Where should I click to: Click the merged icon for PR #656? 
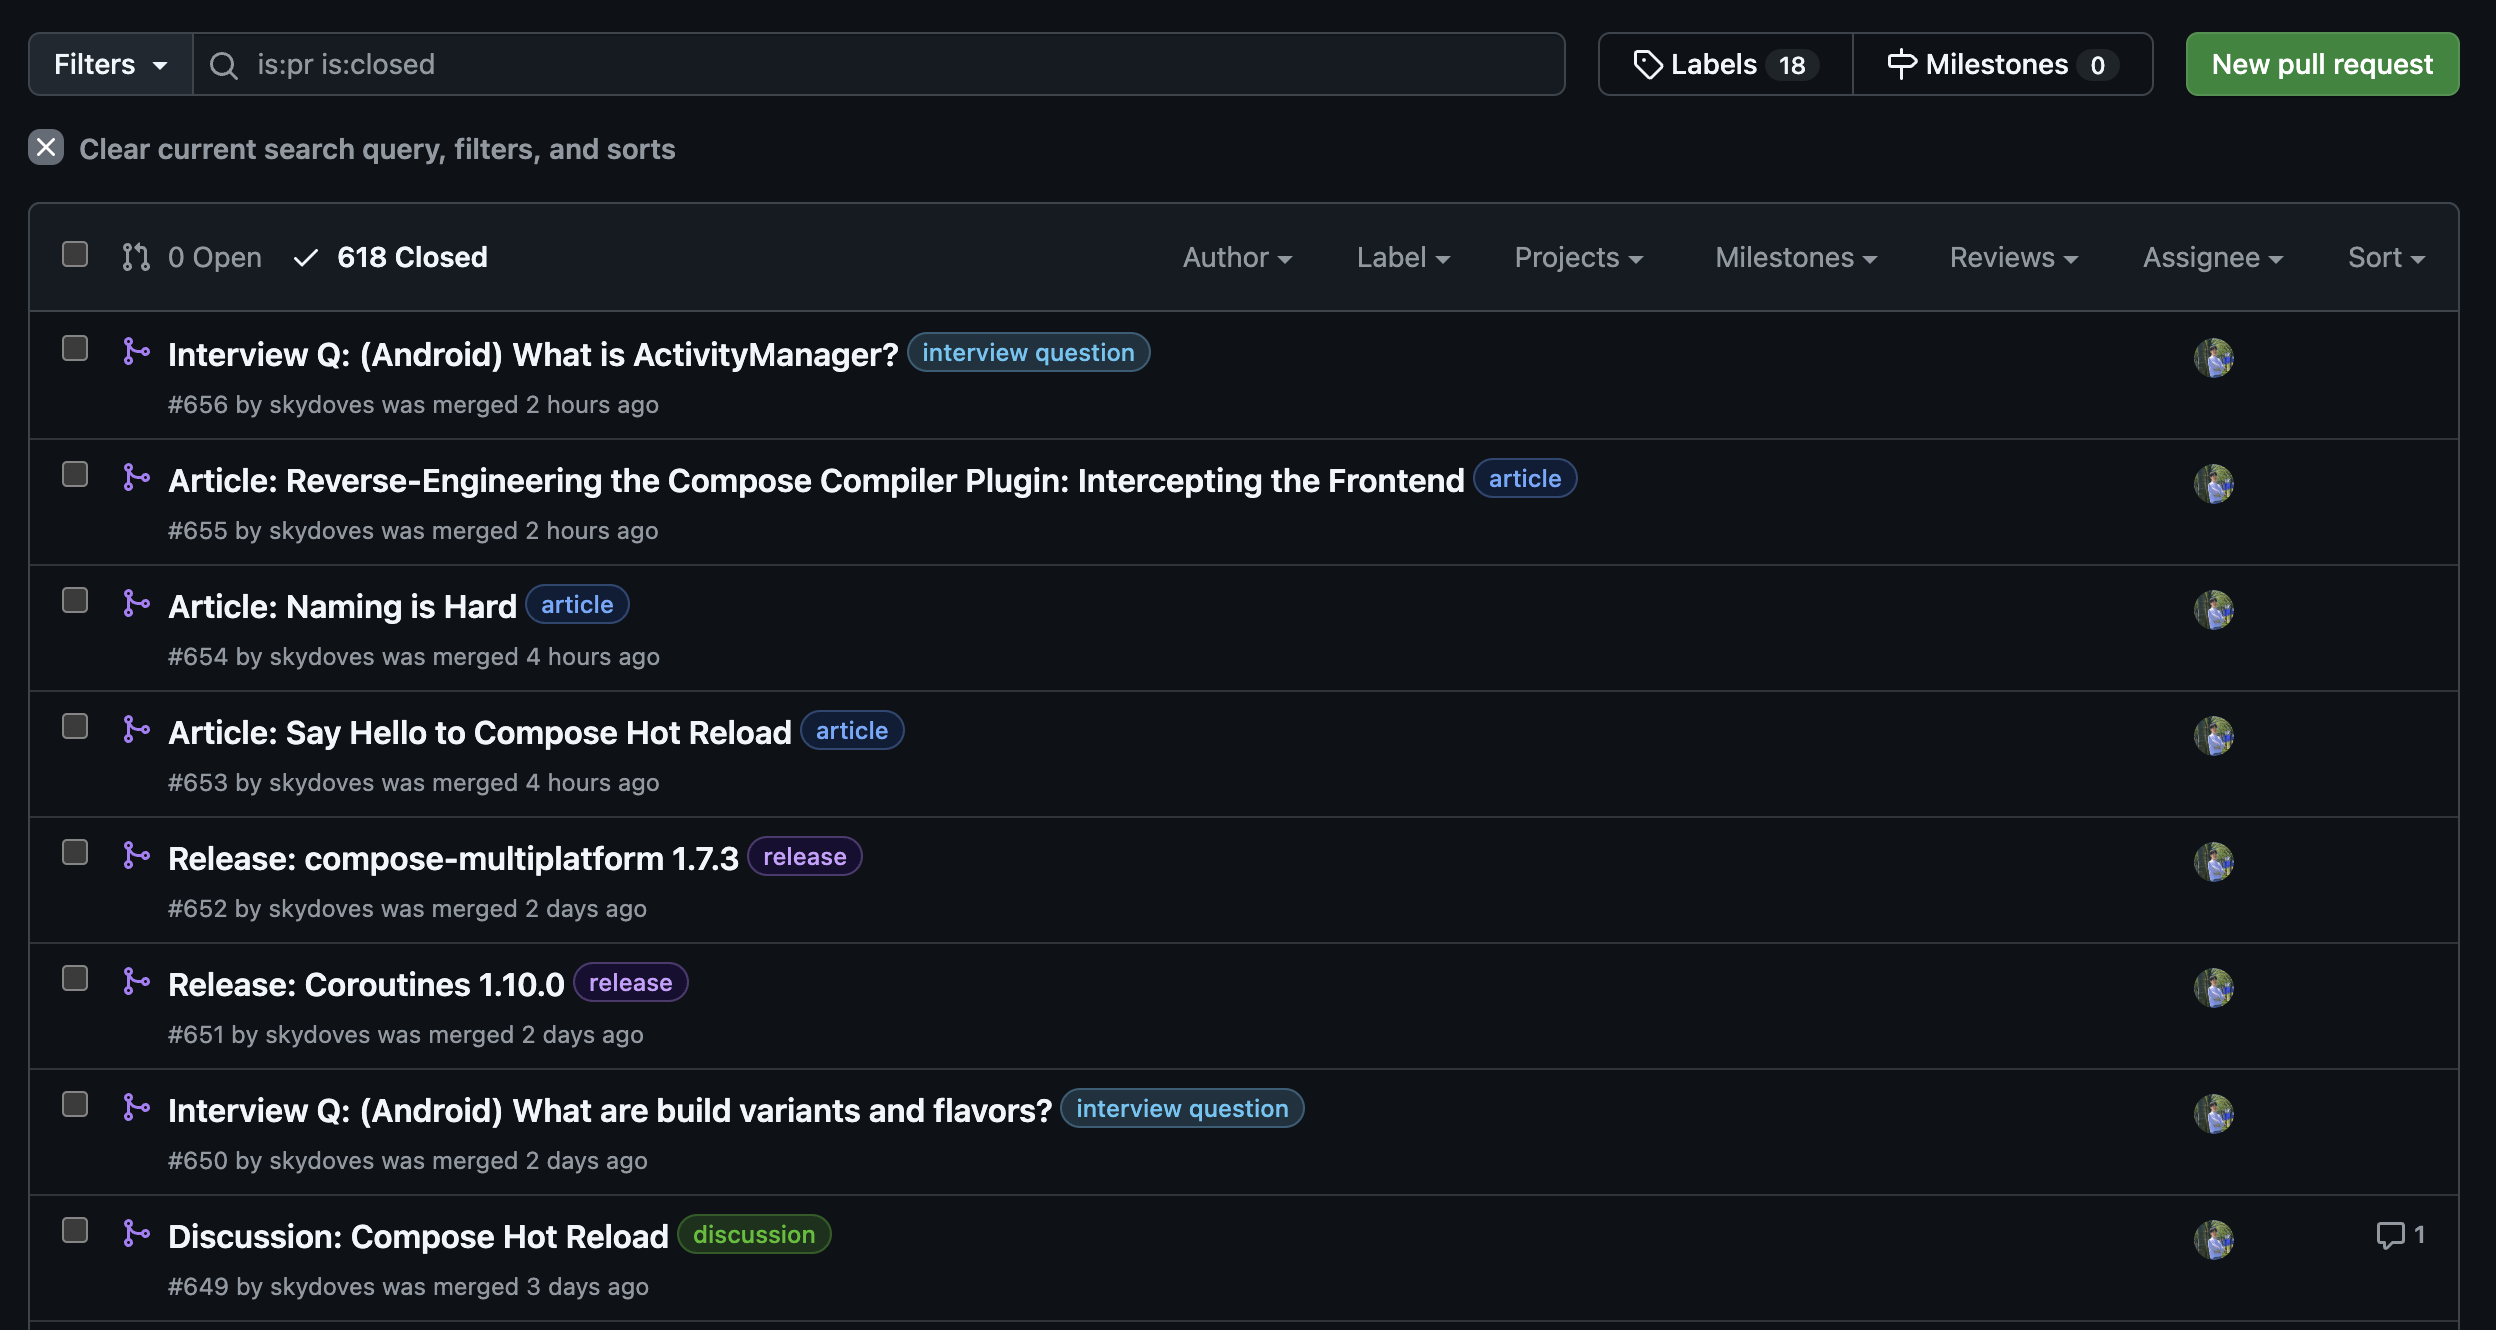[136, 351]
